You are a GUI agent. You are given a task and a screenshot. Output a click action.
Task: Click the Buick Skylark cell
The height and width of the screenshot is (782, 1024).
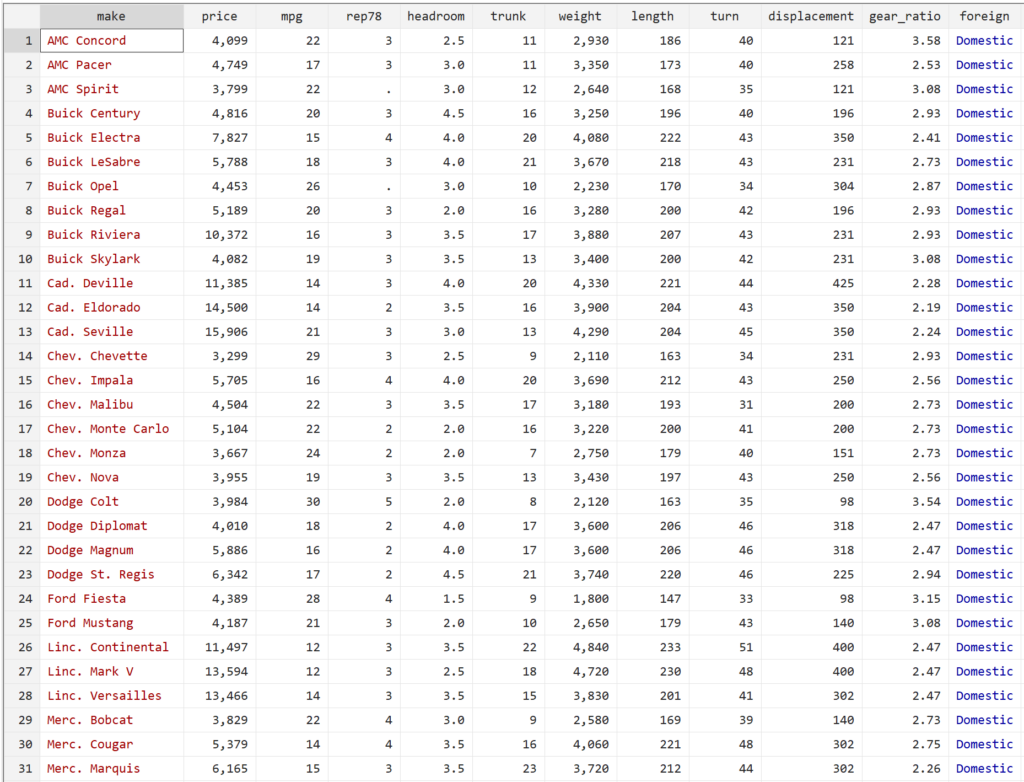(112, 259)
